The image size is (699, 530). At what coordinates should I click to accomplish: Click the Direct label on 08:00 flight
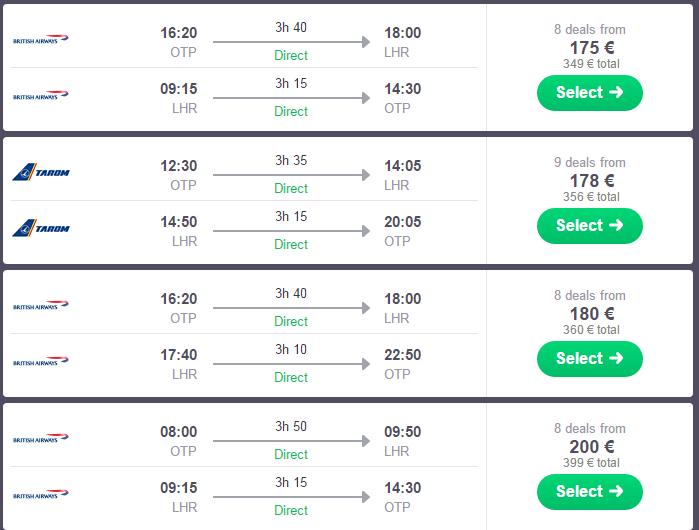coord(291,454)
